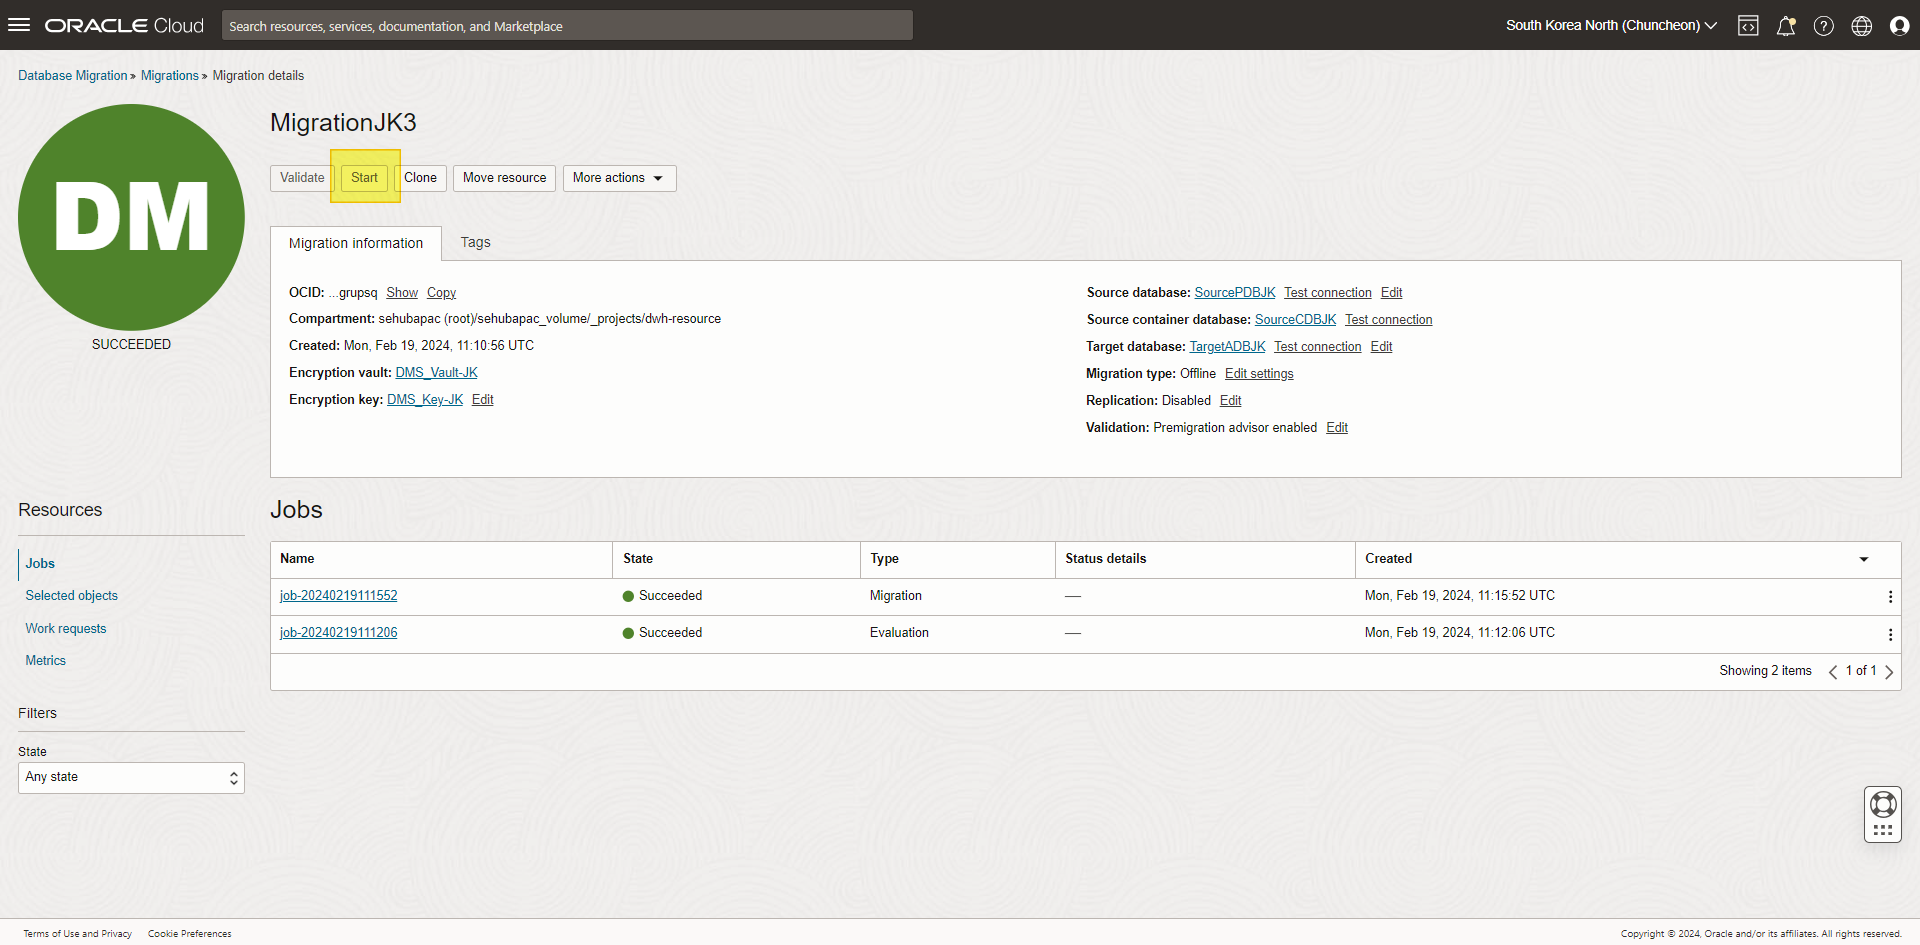Edit the Source database
This screenshot has height=945, width=1920.
click(x=1392, y=293)
